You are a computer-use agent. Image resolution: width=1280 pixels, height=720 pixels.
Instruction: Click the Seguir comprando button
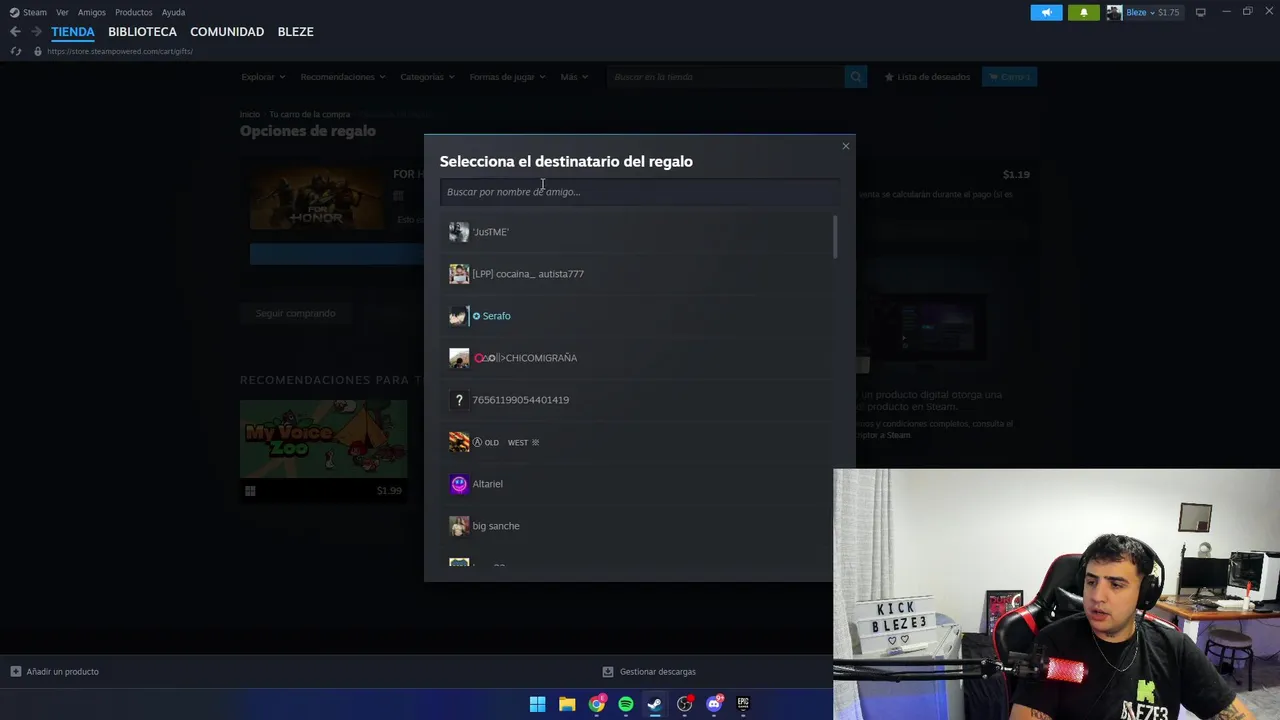pos(295,314)
